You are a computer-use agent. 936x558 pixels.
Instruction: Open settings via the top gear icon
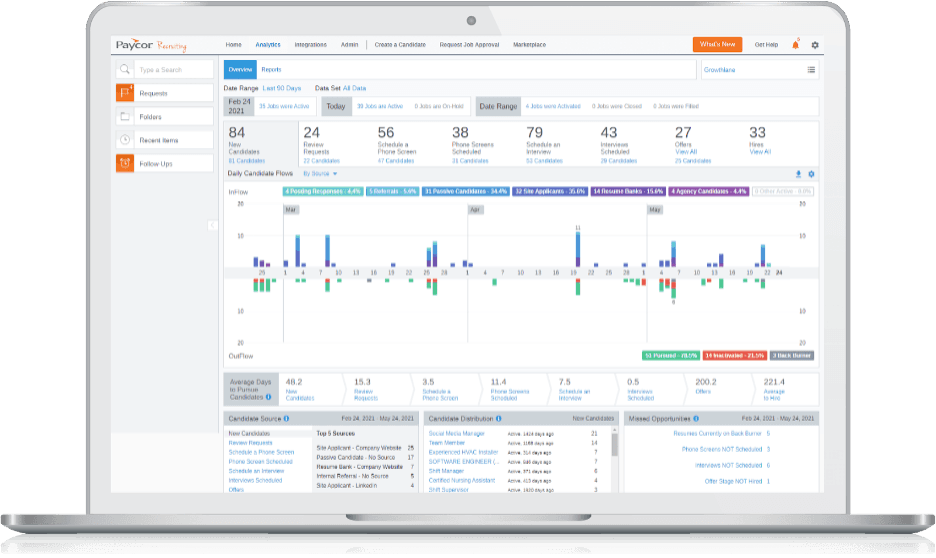point(815,45)
